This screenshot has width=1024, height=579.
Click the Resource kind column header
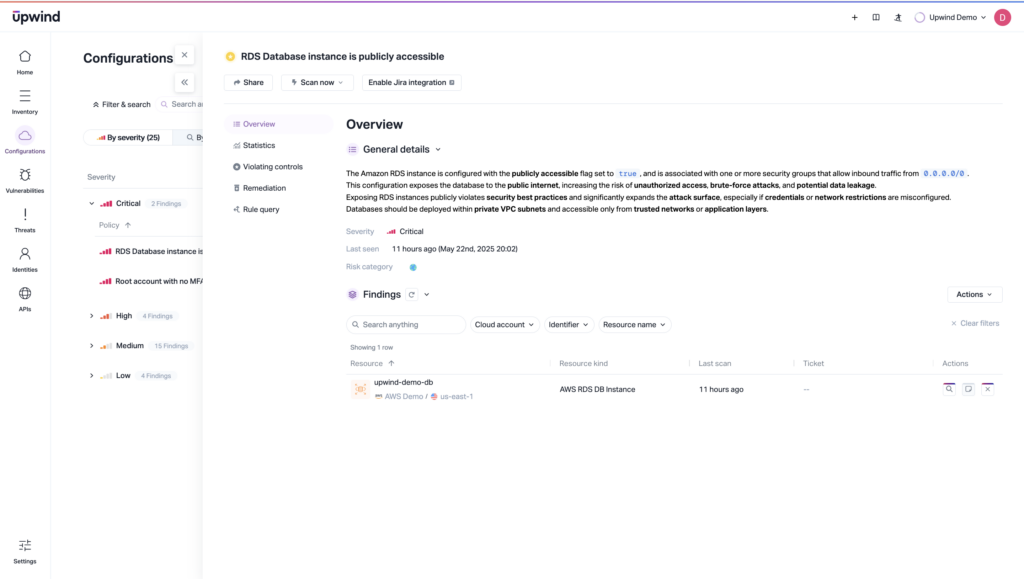583,364
